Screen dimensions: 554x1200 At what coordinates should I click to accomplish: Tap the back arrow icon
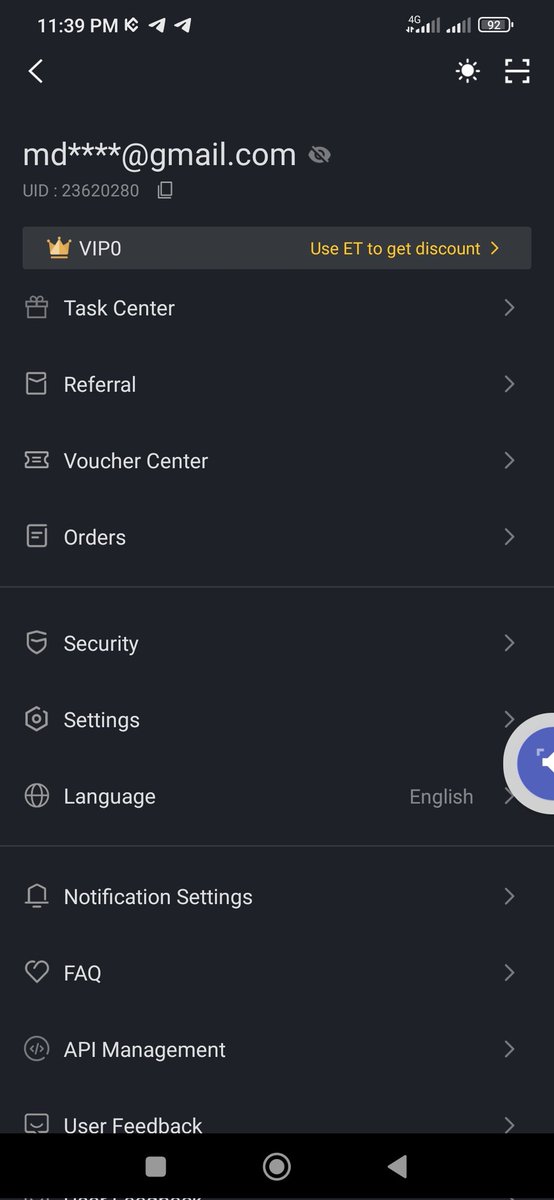(x=36, y=71)
